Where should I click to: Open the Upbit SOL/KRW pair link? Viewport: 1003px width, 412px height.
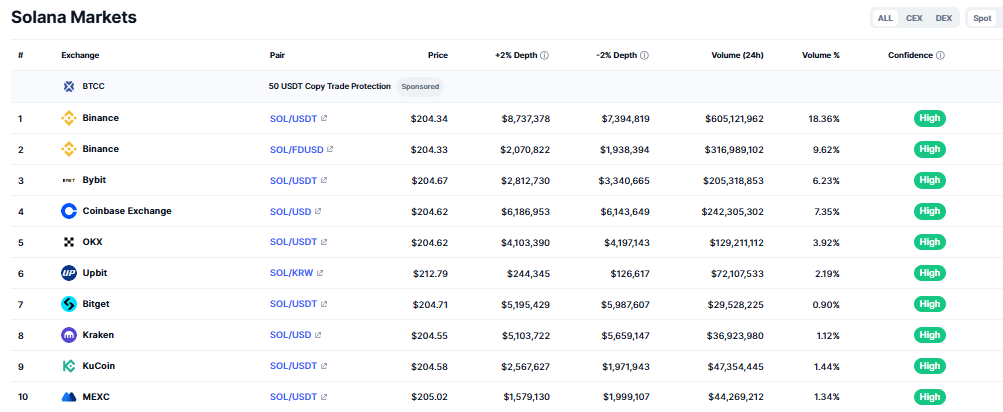293,273
